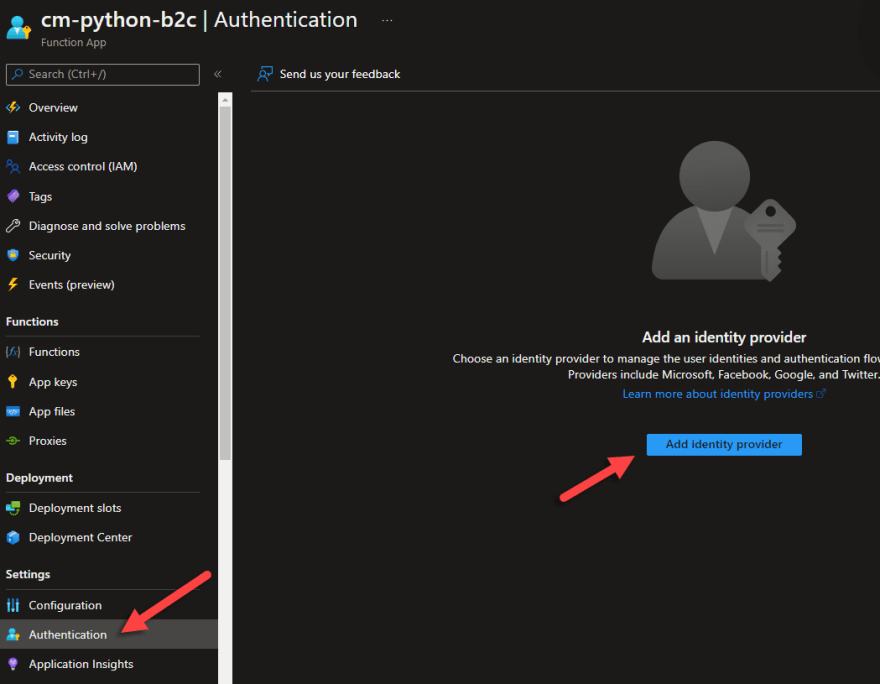Click the Add an identity provider heading
Screen dimensions: 880x684
click(724, 337)
